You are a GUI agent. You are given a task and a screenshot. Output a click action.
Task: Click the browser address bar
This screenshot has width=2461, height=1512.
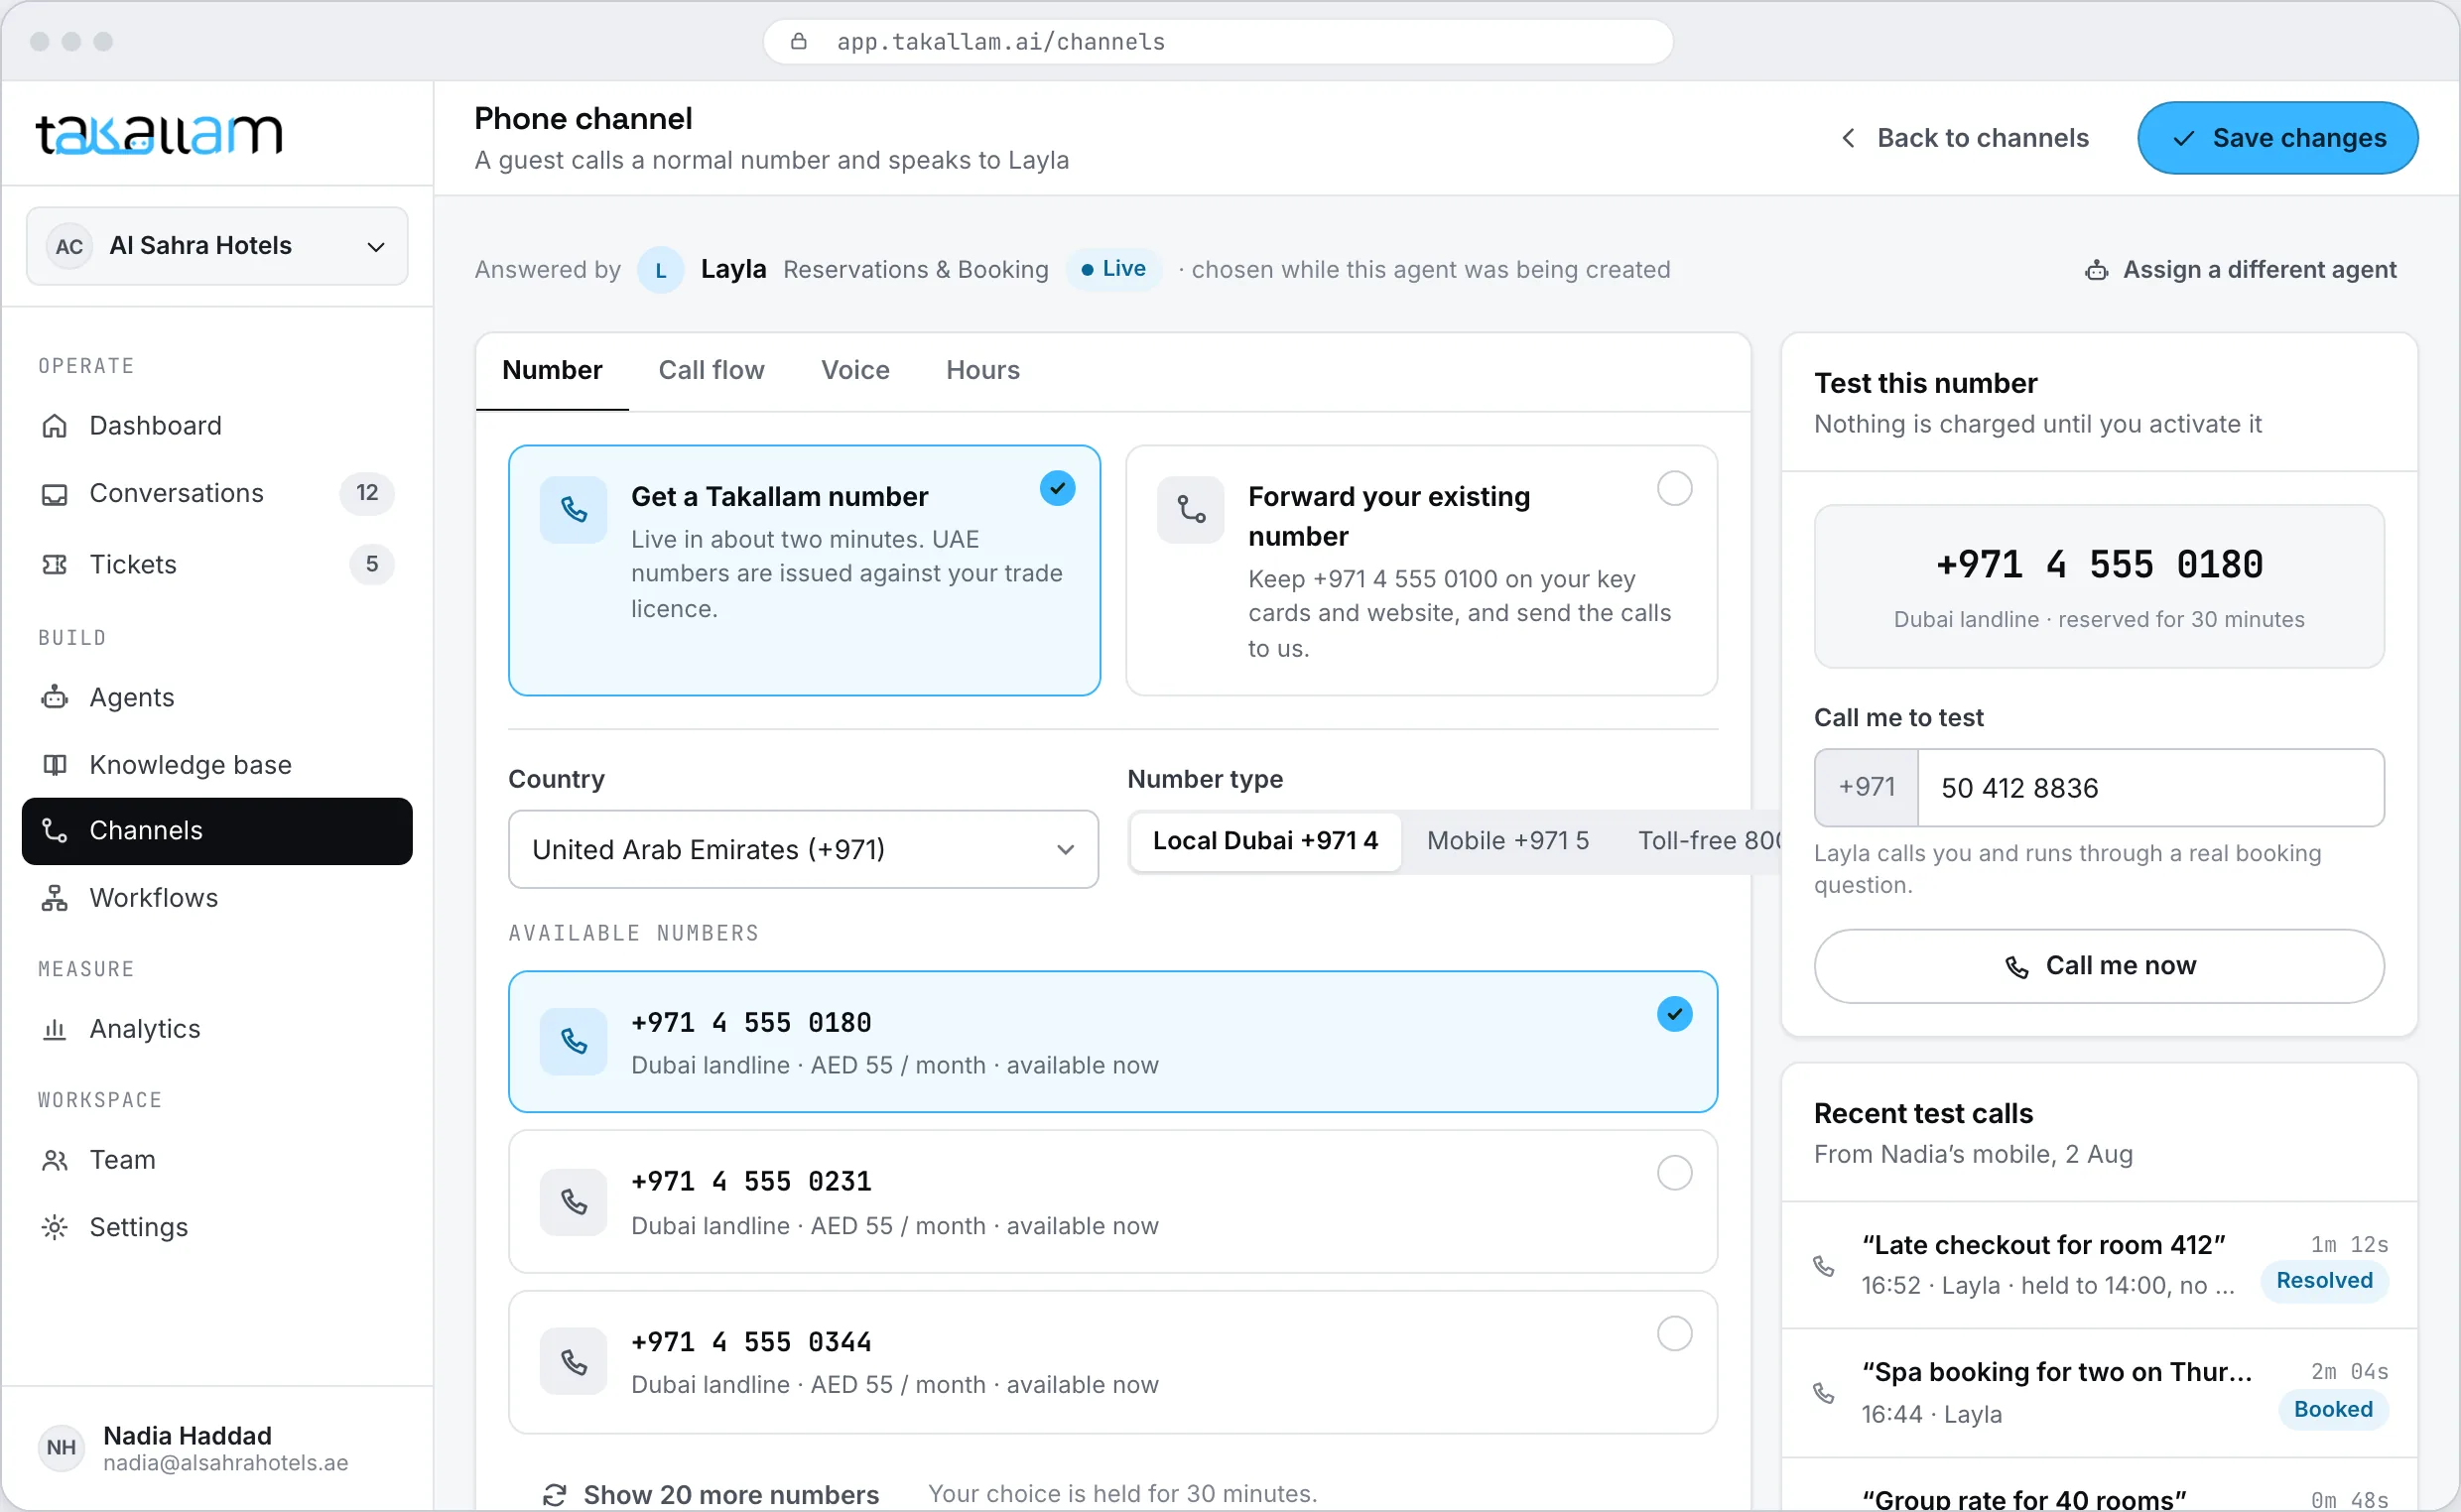tap(1217, 42)
